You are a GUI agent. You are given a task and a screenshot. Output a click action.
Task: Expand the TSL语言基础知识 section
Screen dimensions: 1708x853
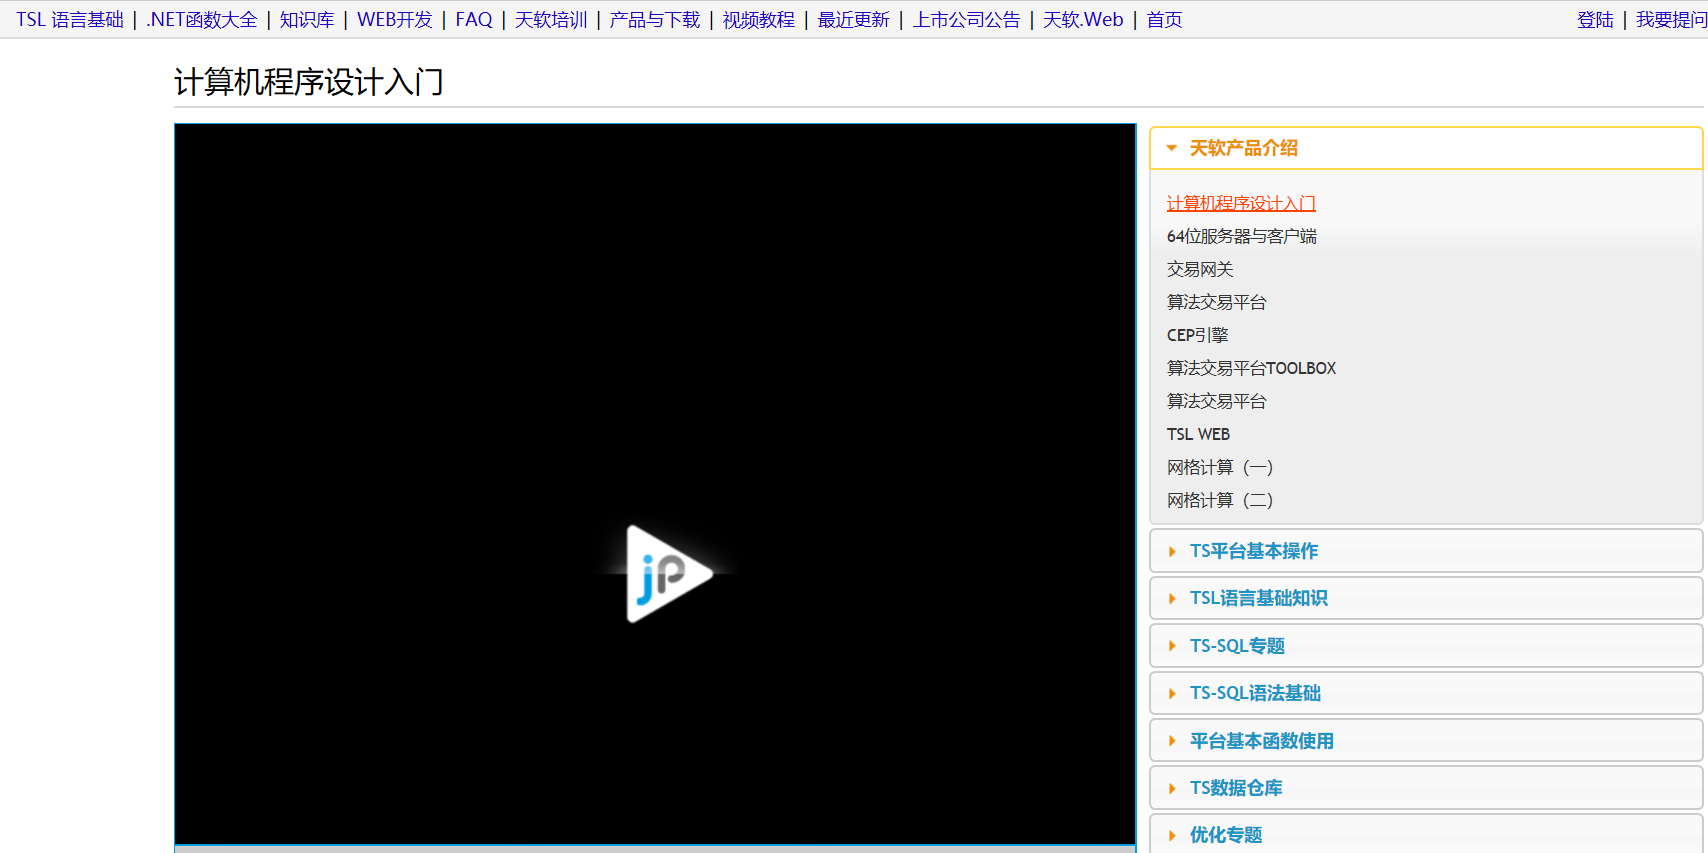pos(1426,598)
